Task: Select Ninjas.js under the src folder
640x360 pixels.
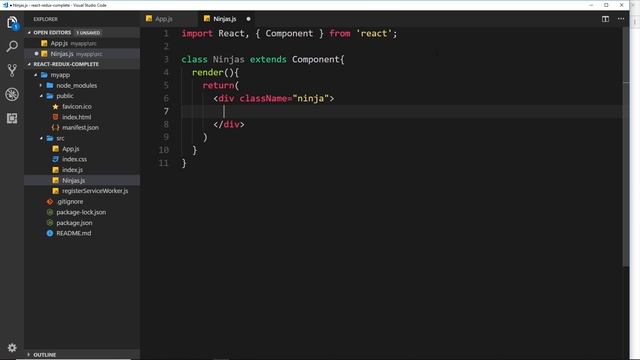Action: point(73,180)
